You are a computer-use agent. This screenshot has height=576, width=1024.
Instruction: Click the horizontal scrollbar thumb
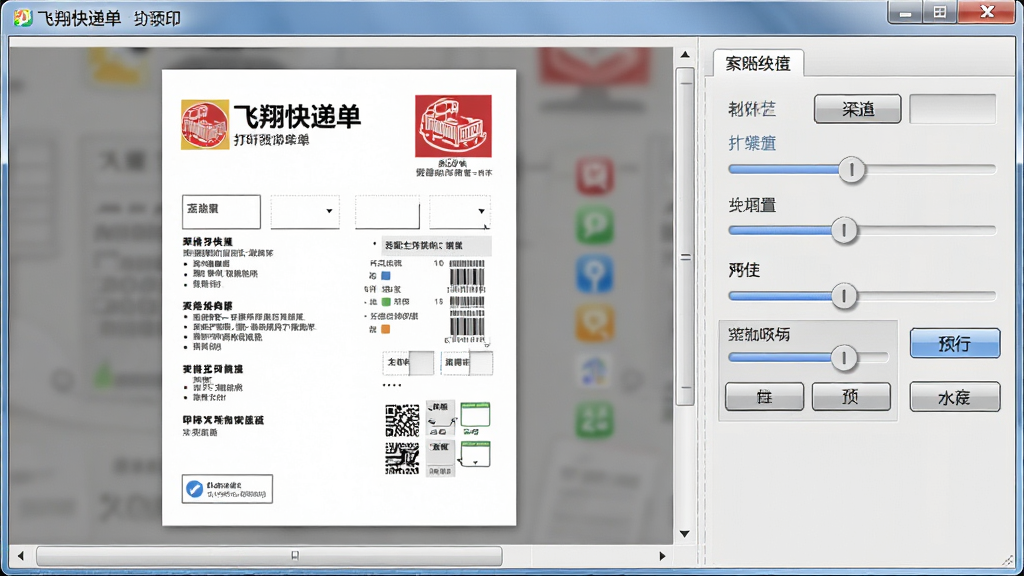269,556
